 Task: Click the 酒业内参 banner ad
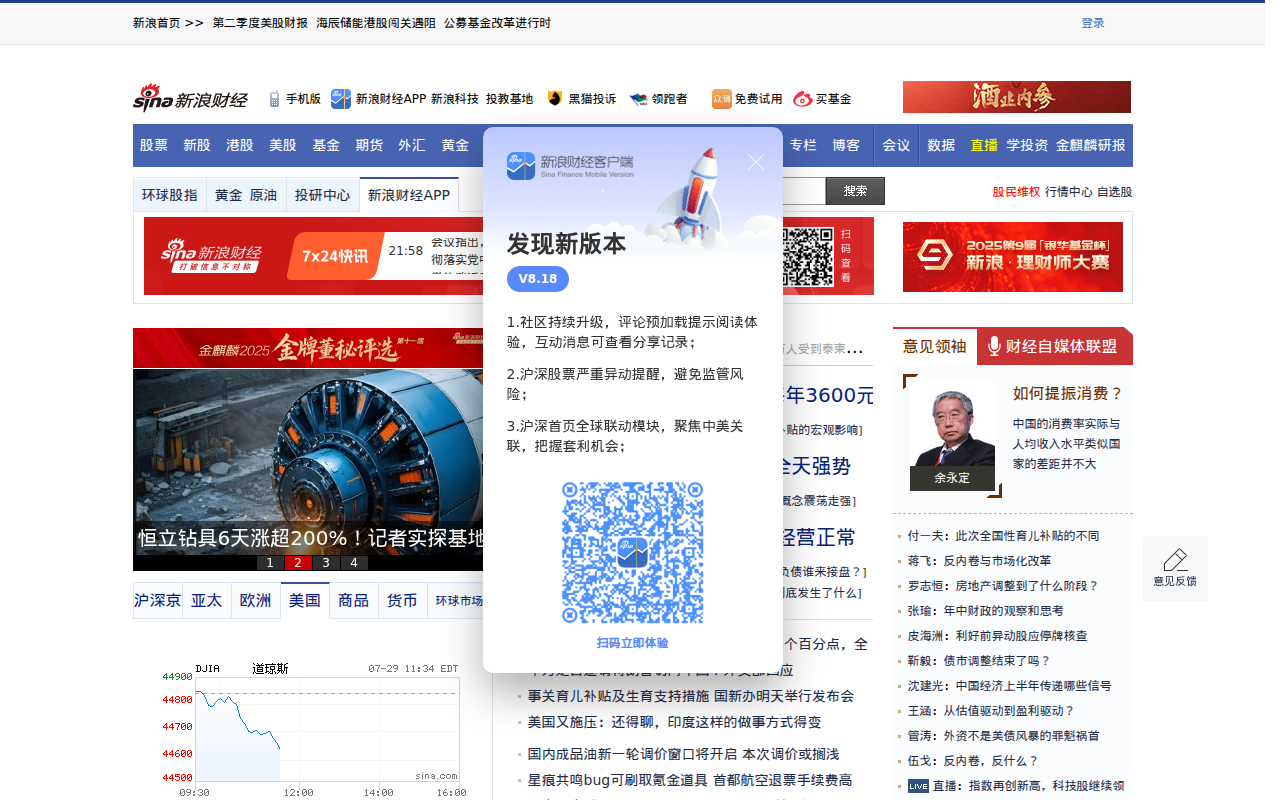(x=1017, y=97)
